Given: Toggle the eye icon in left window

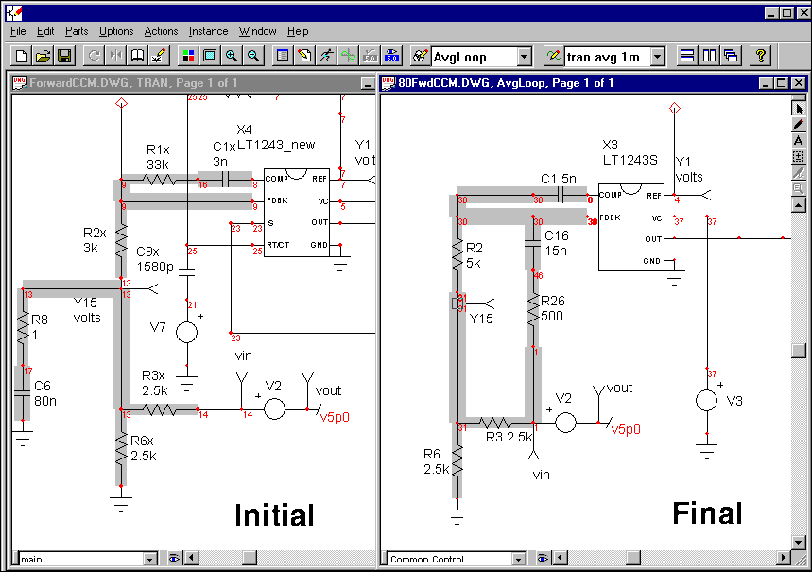Looking at the screenshot, I should pyautogui.click(x=173, y=558).
